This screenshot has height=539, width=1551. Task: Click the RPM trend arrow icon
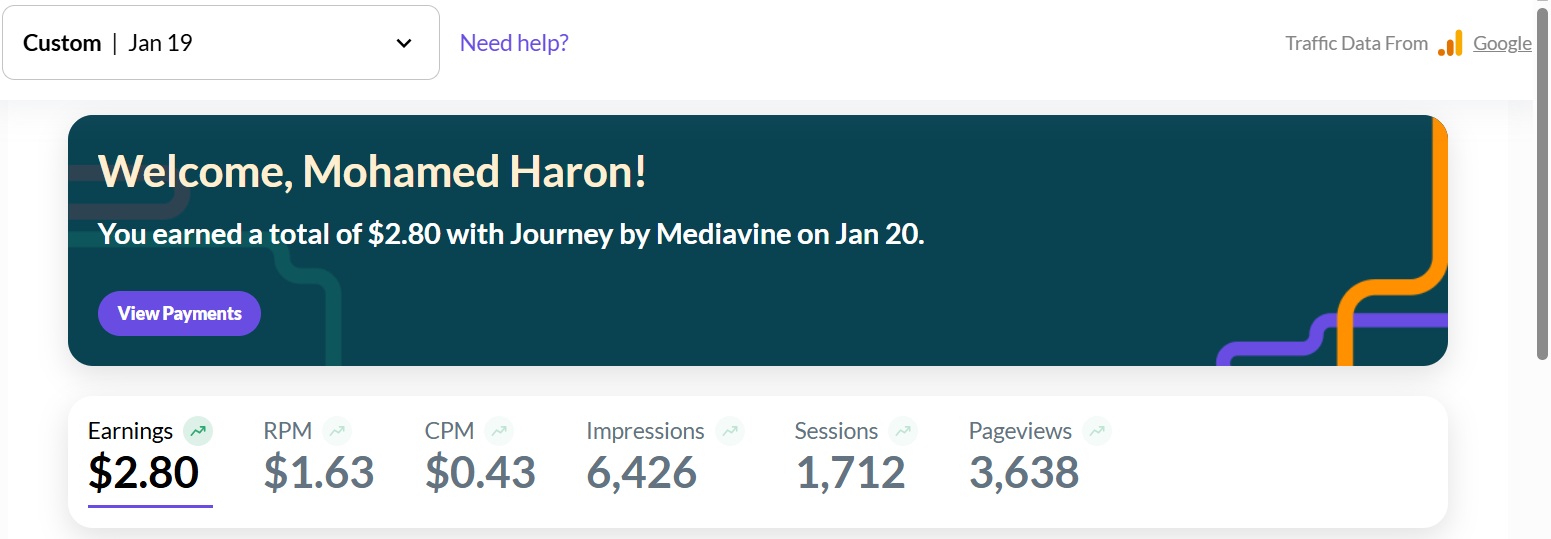[x=338, y=432]
